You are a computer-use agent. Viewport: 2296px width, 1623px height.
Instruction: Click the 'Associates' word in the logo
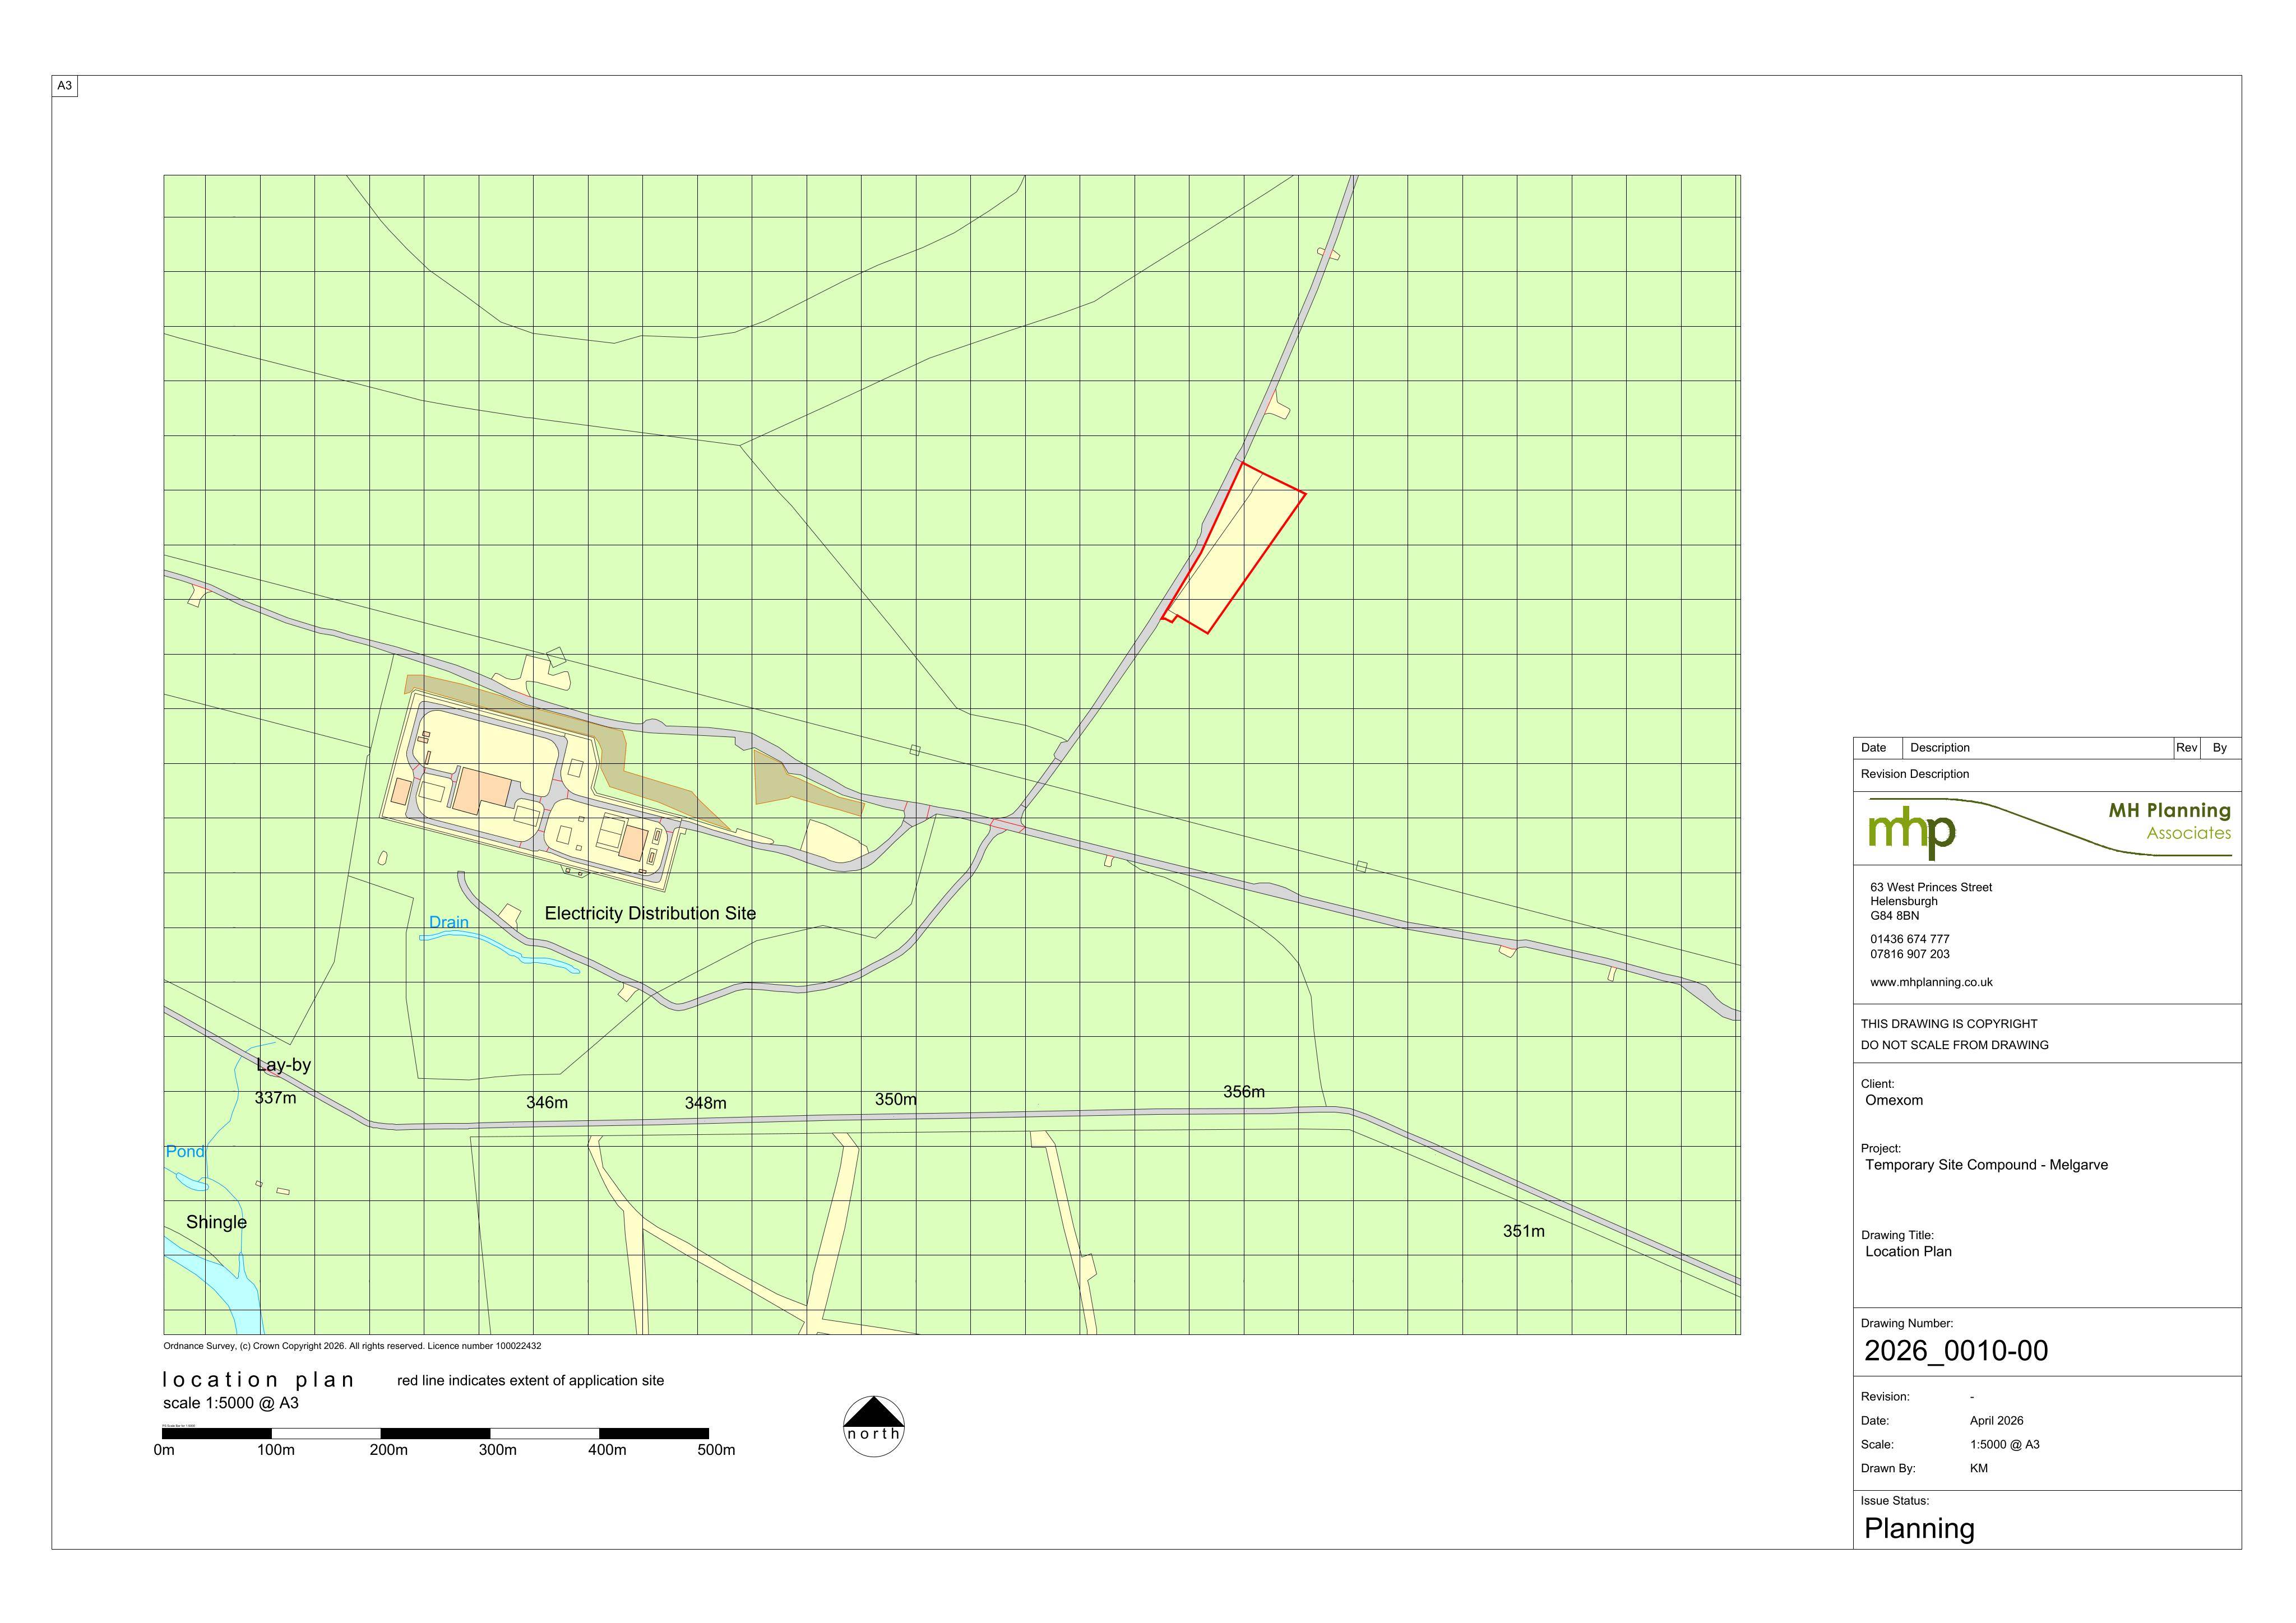pos(2188,833)
